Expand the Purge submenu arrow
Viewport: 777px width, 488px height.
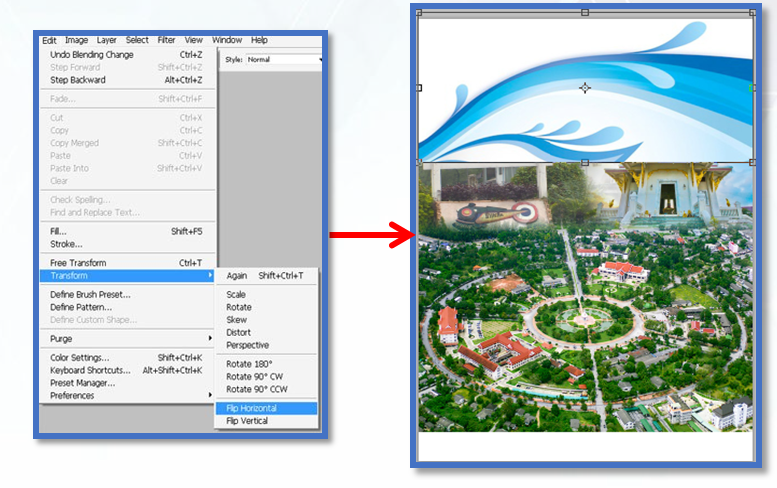pyautogui.click(x=210, y=338)
